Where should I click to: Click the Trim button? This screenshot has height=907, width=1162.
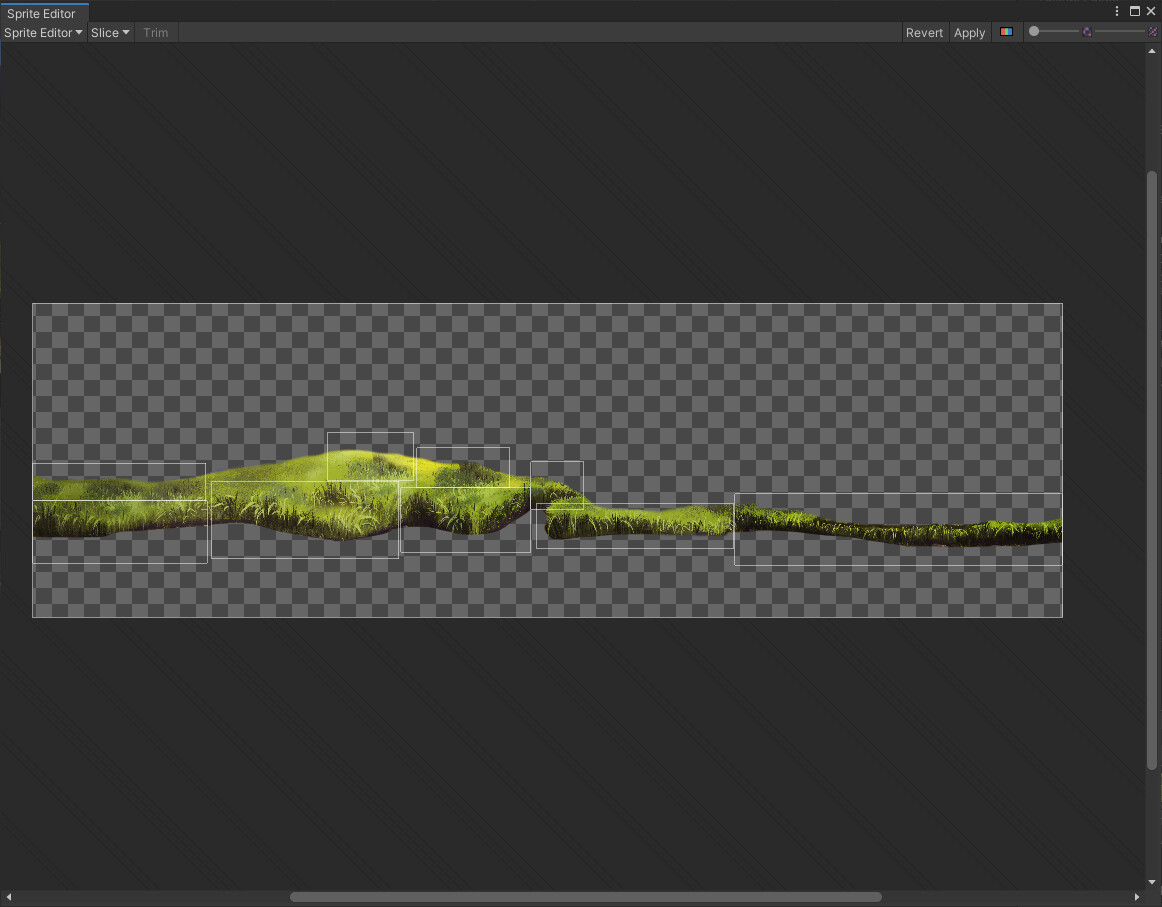click(155, 32)
